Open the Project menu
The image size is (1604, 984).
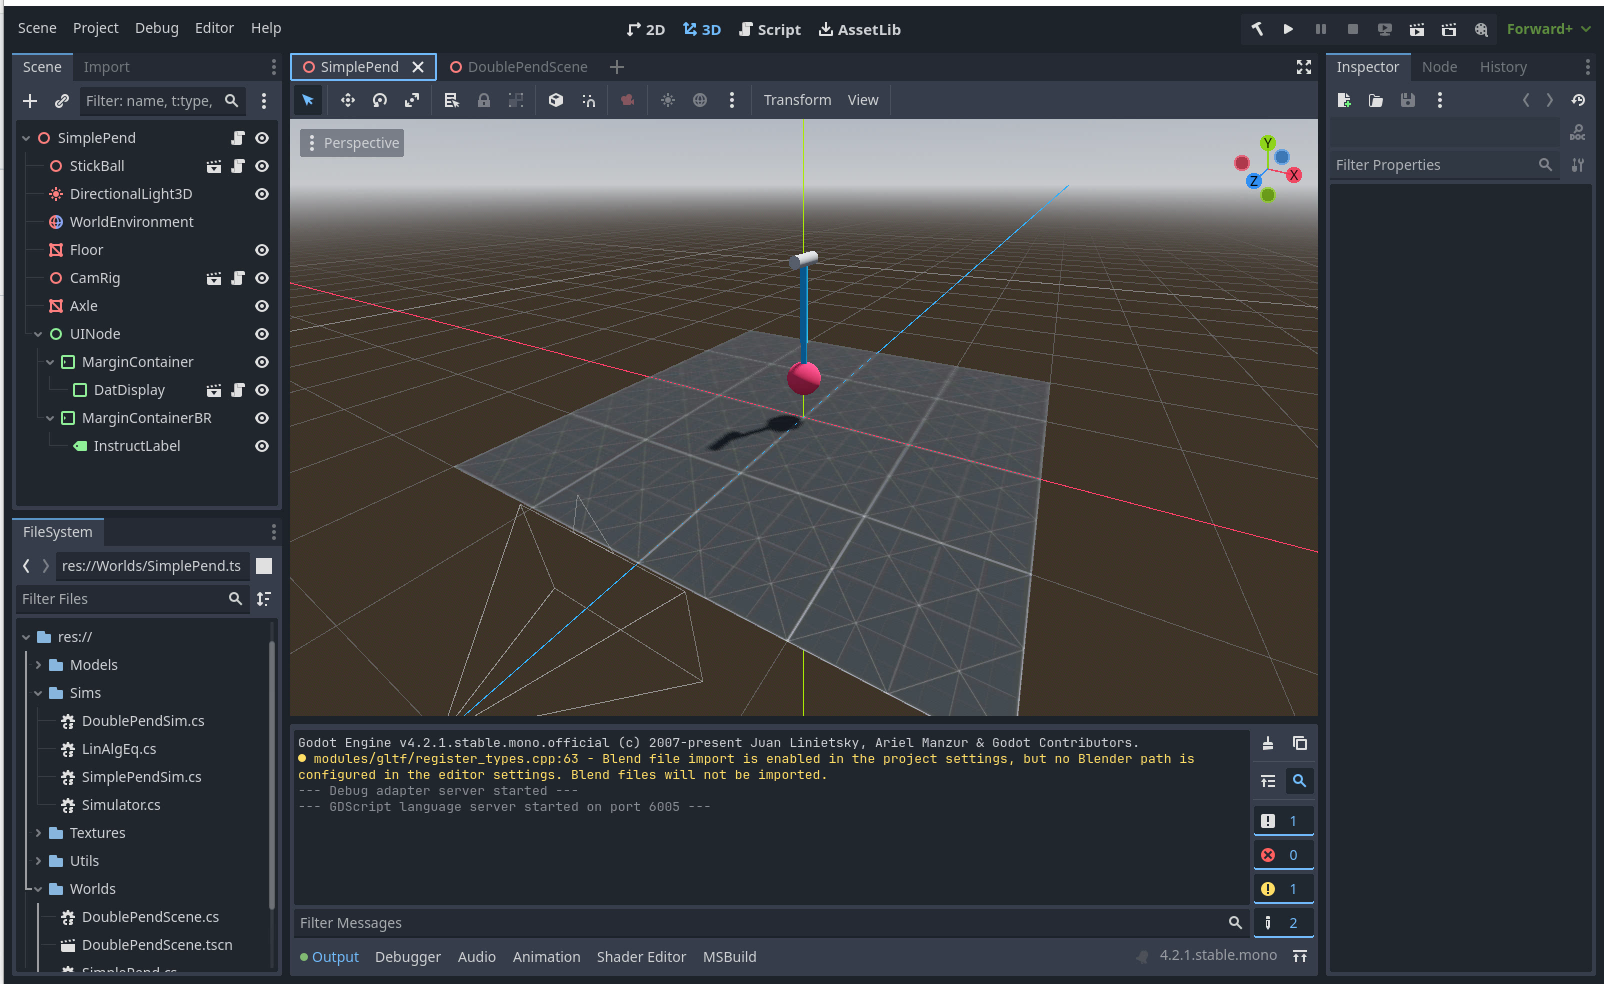(x=96, y=28)
